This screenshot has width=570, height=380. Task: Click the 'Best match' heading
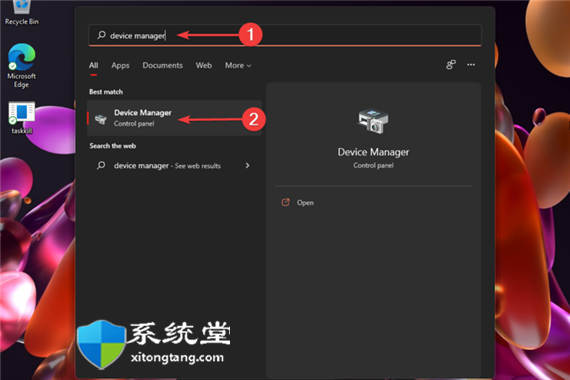pos(106,92)
